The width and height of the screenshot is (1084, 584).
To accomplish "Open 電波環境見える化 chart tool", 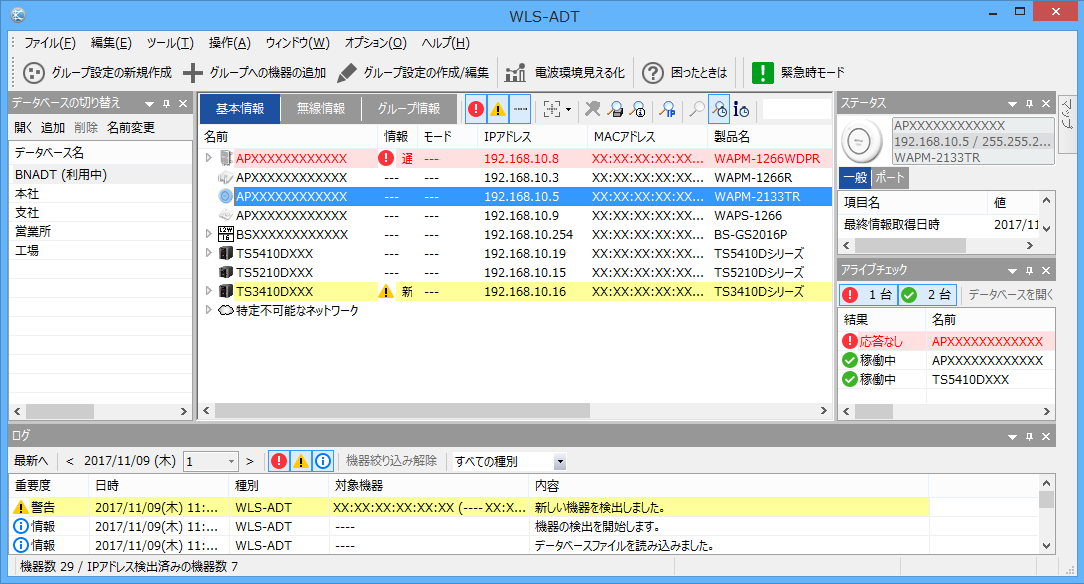I will coord(565,73).
